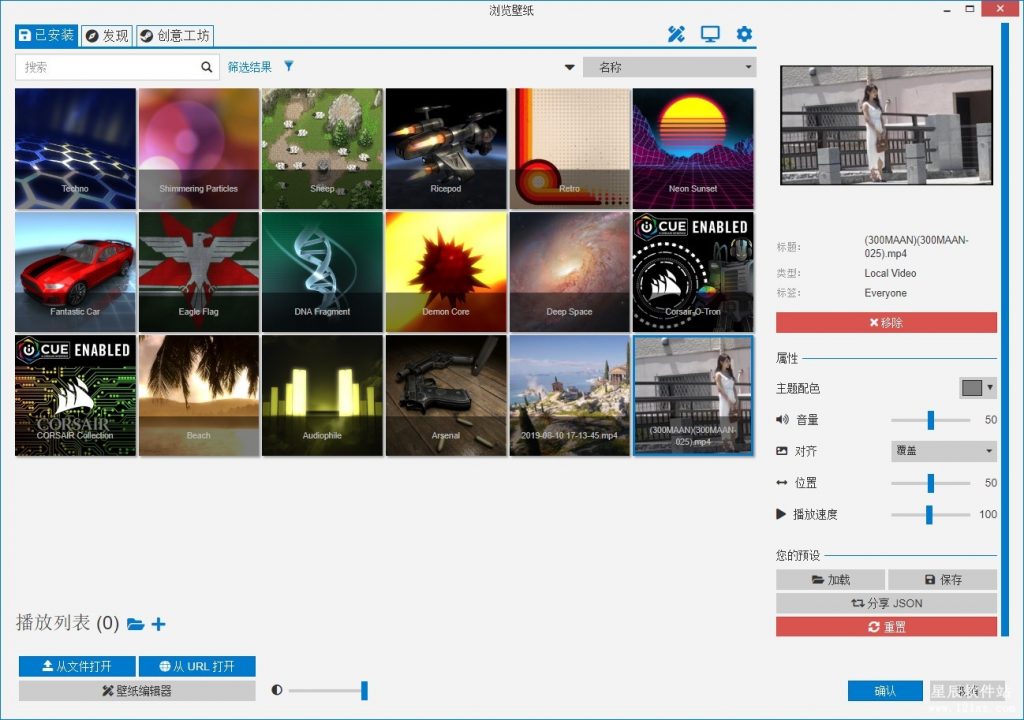Expand the 对齐 alignment dropdown
Screen dimensions: 1024x720
click(943, 451)
